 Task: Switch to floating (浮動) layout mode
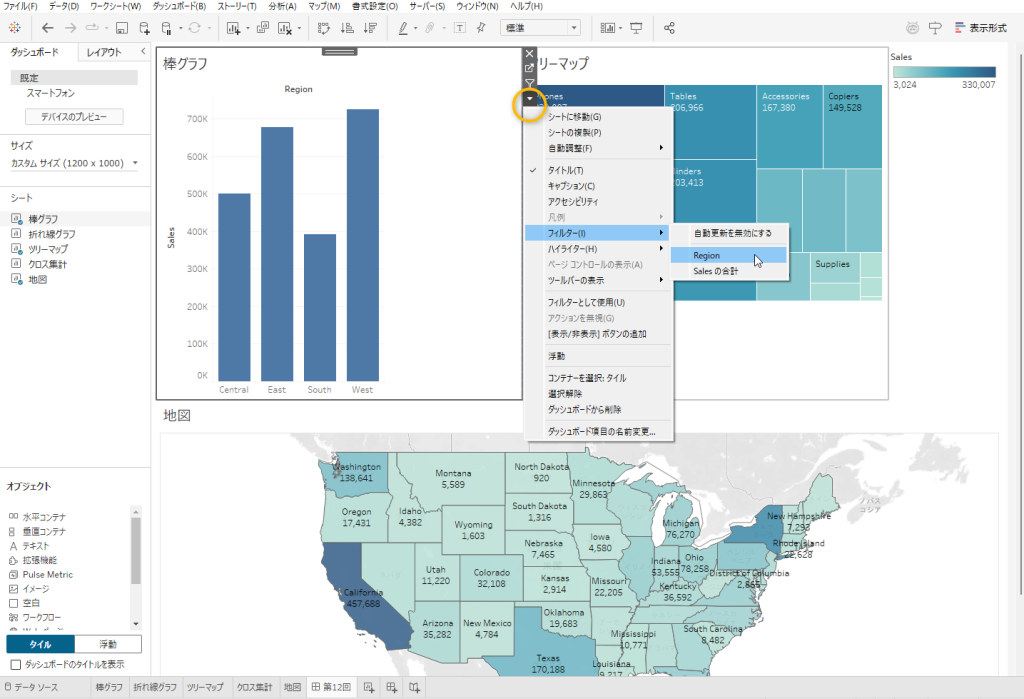tap(108, 644)
